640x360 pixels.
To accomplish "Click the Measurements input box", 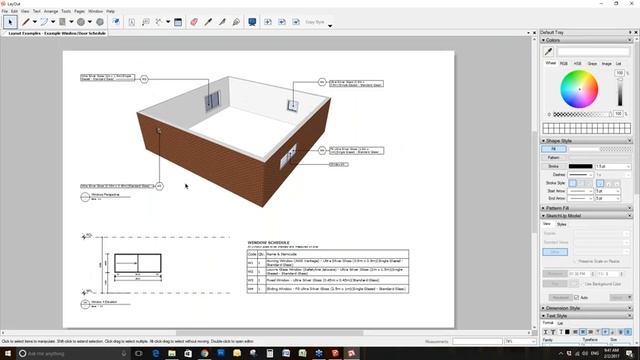I will coord(477,341).
